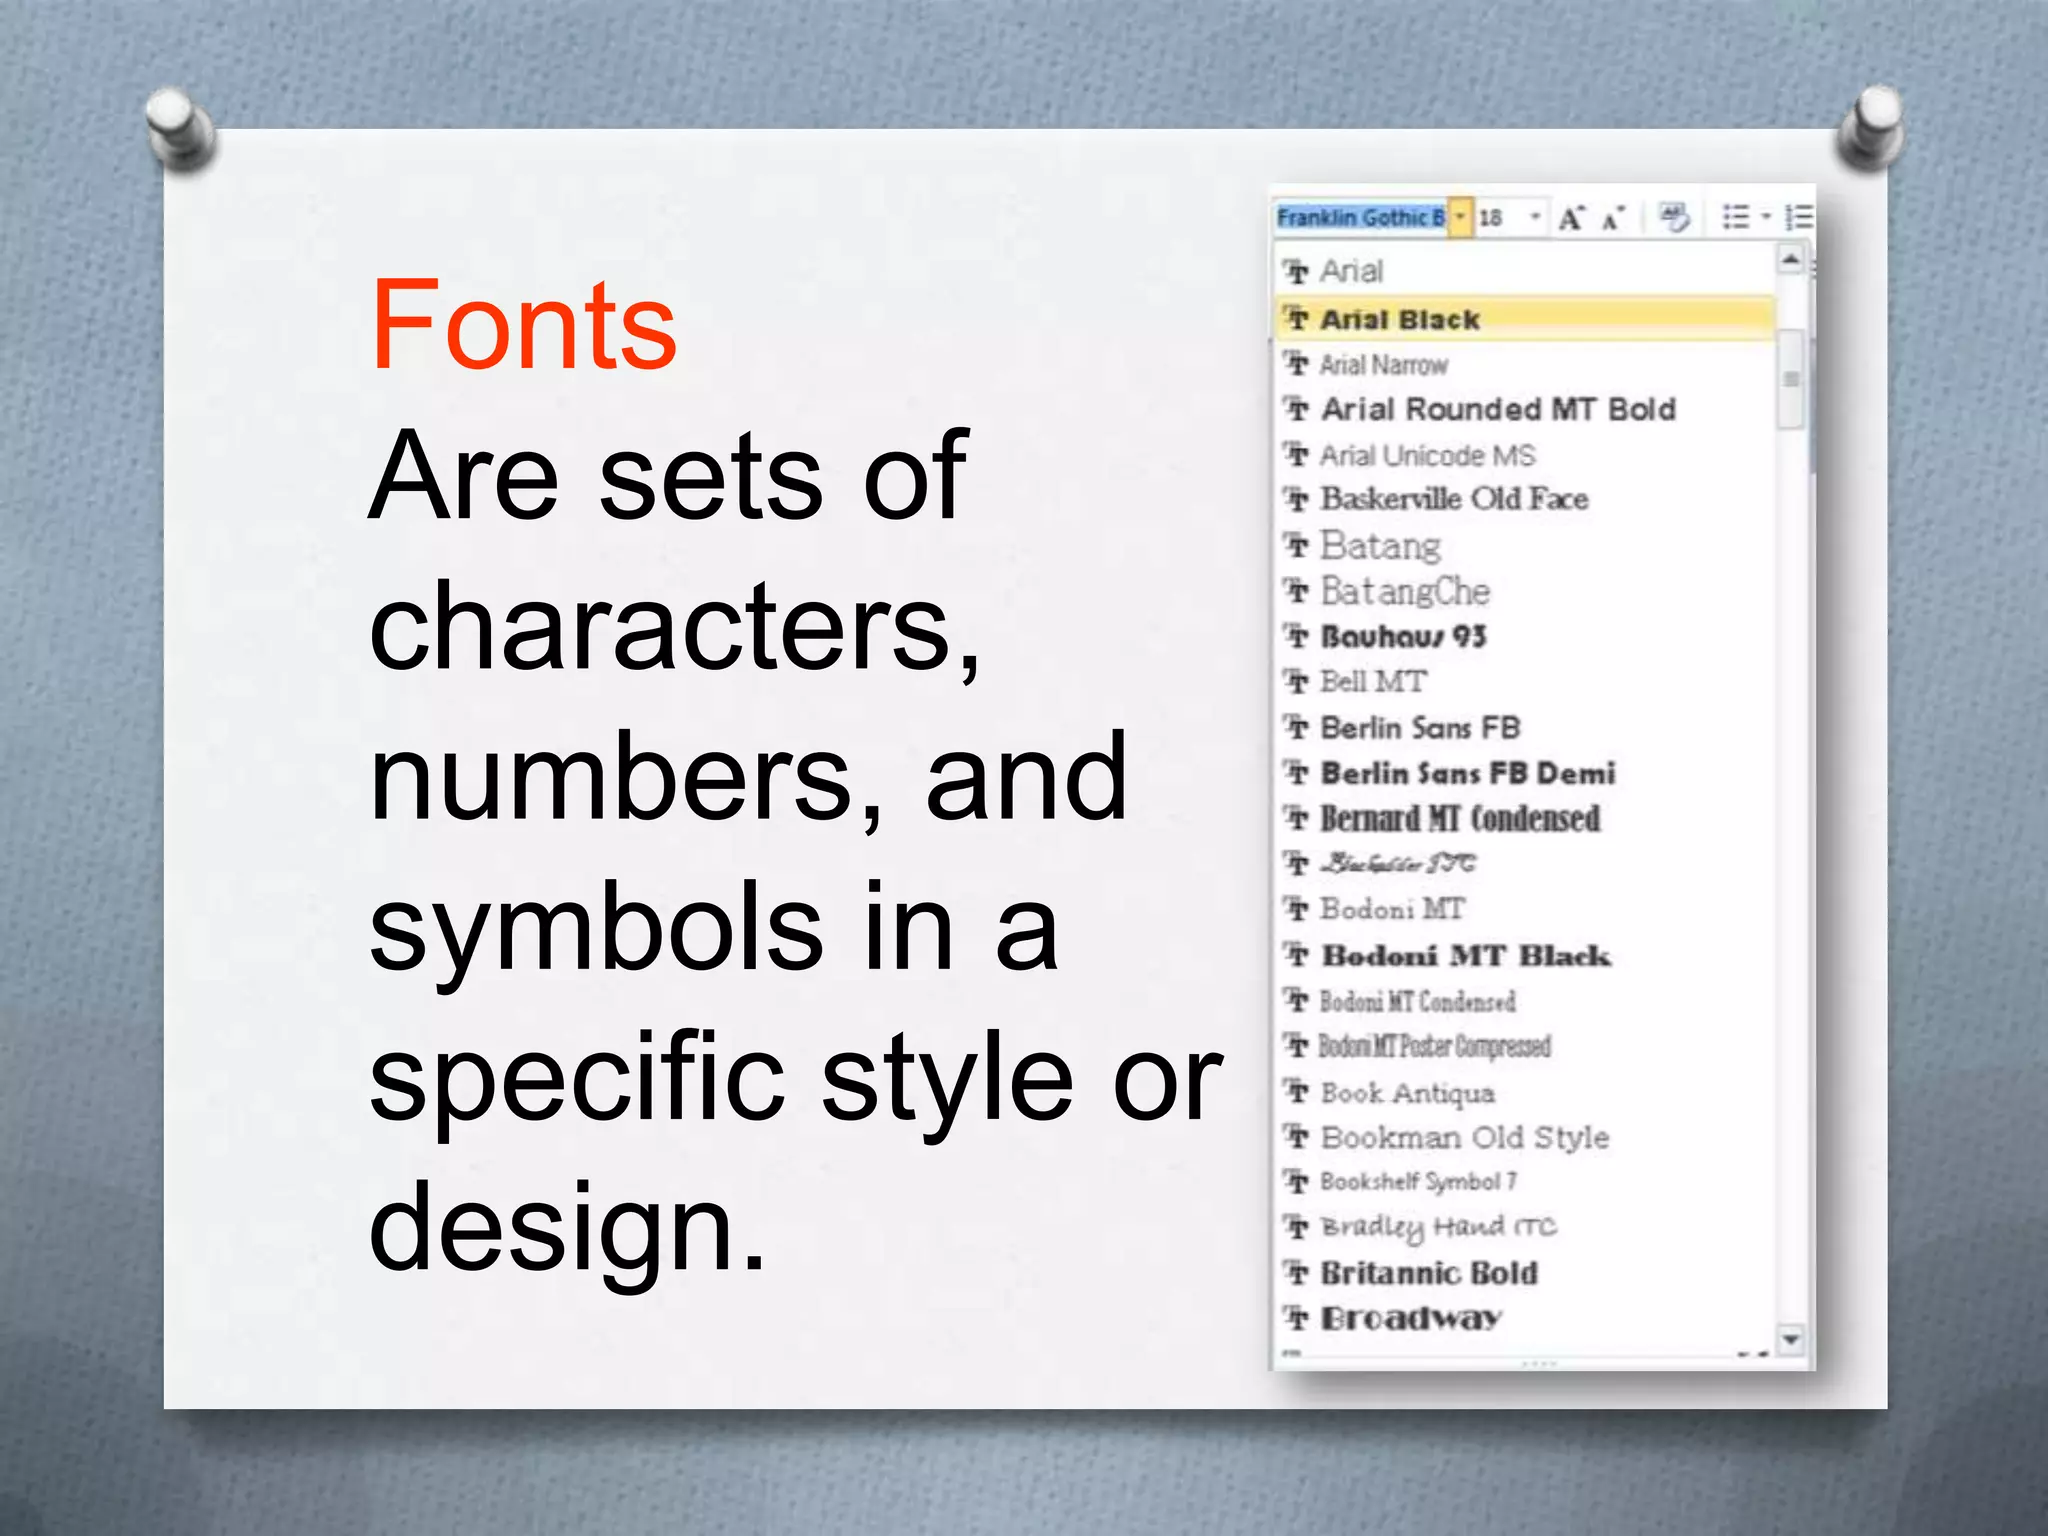Image resolution: width=2048 pixels, height=1536 pixels.
Task: Pick Bookshelf Symbol 7 font
Action: click(x=1526, y=1182)
